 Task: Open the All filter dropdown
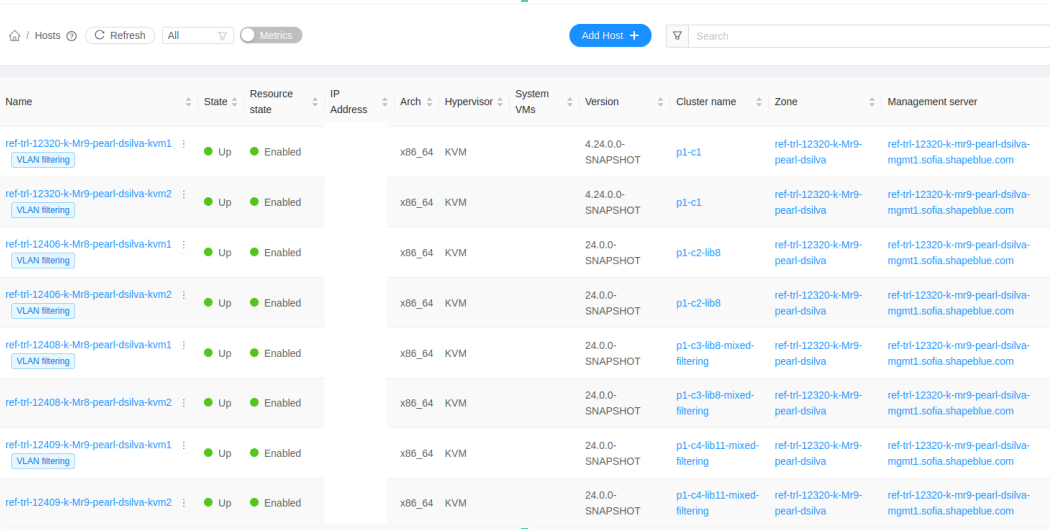(x=198, y=35)
